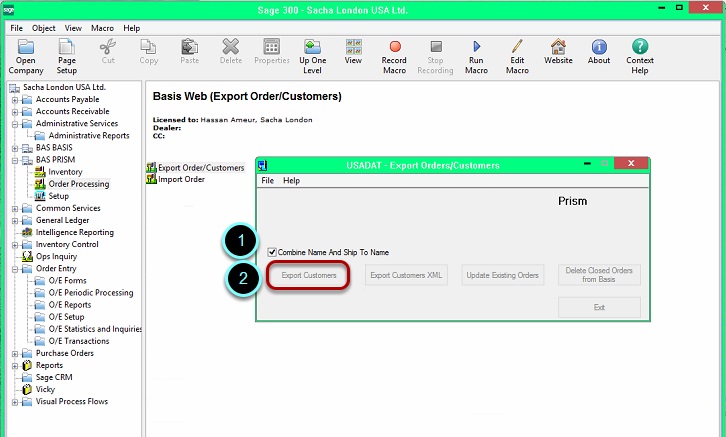Expand the Common Services node
This screenshot has height=437, width=726.
tap(15, 208)
